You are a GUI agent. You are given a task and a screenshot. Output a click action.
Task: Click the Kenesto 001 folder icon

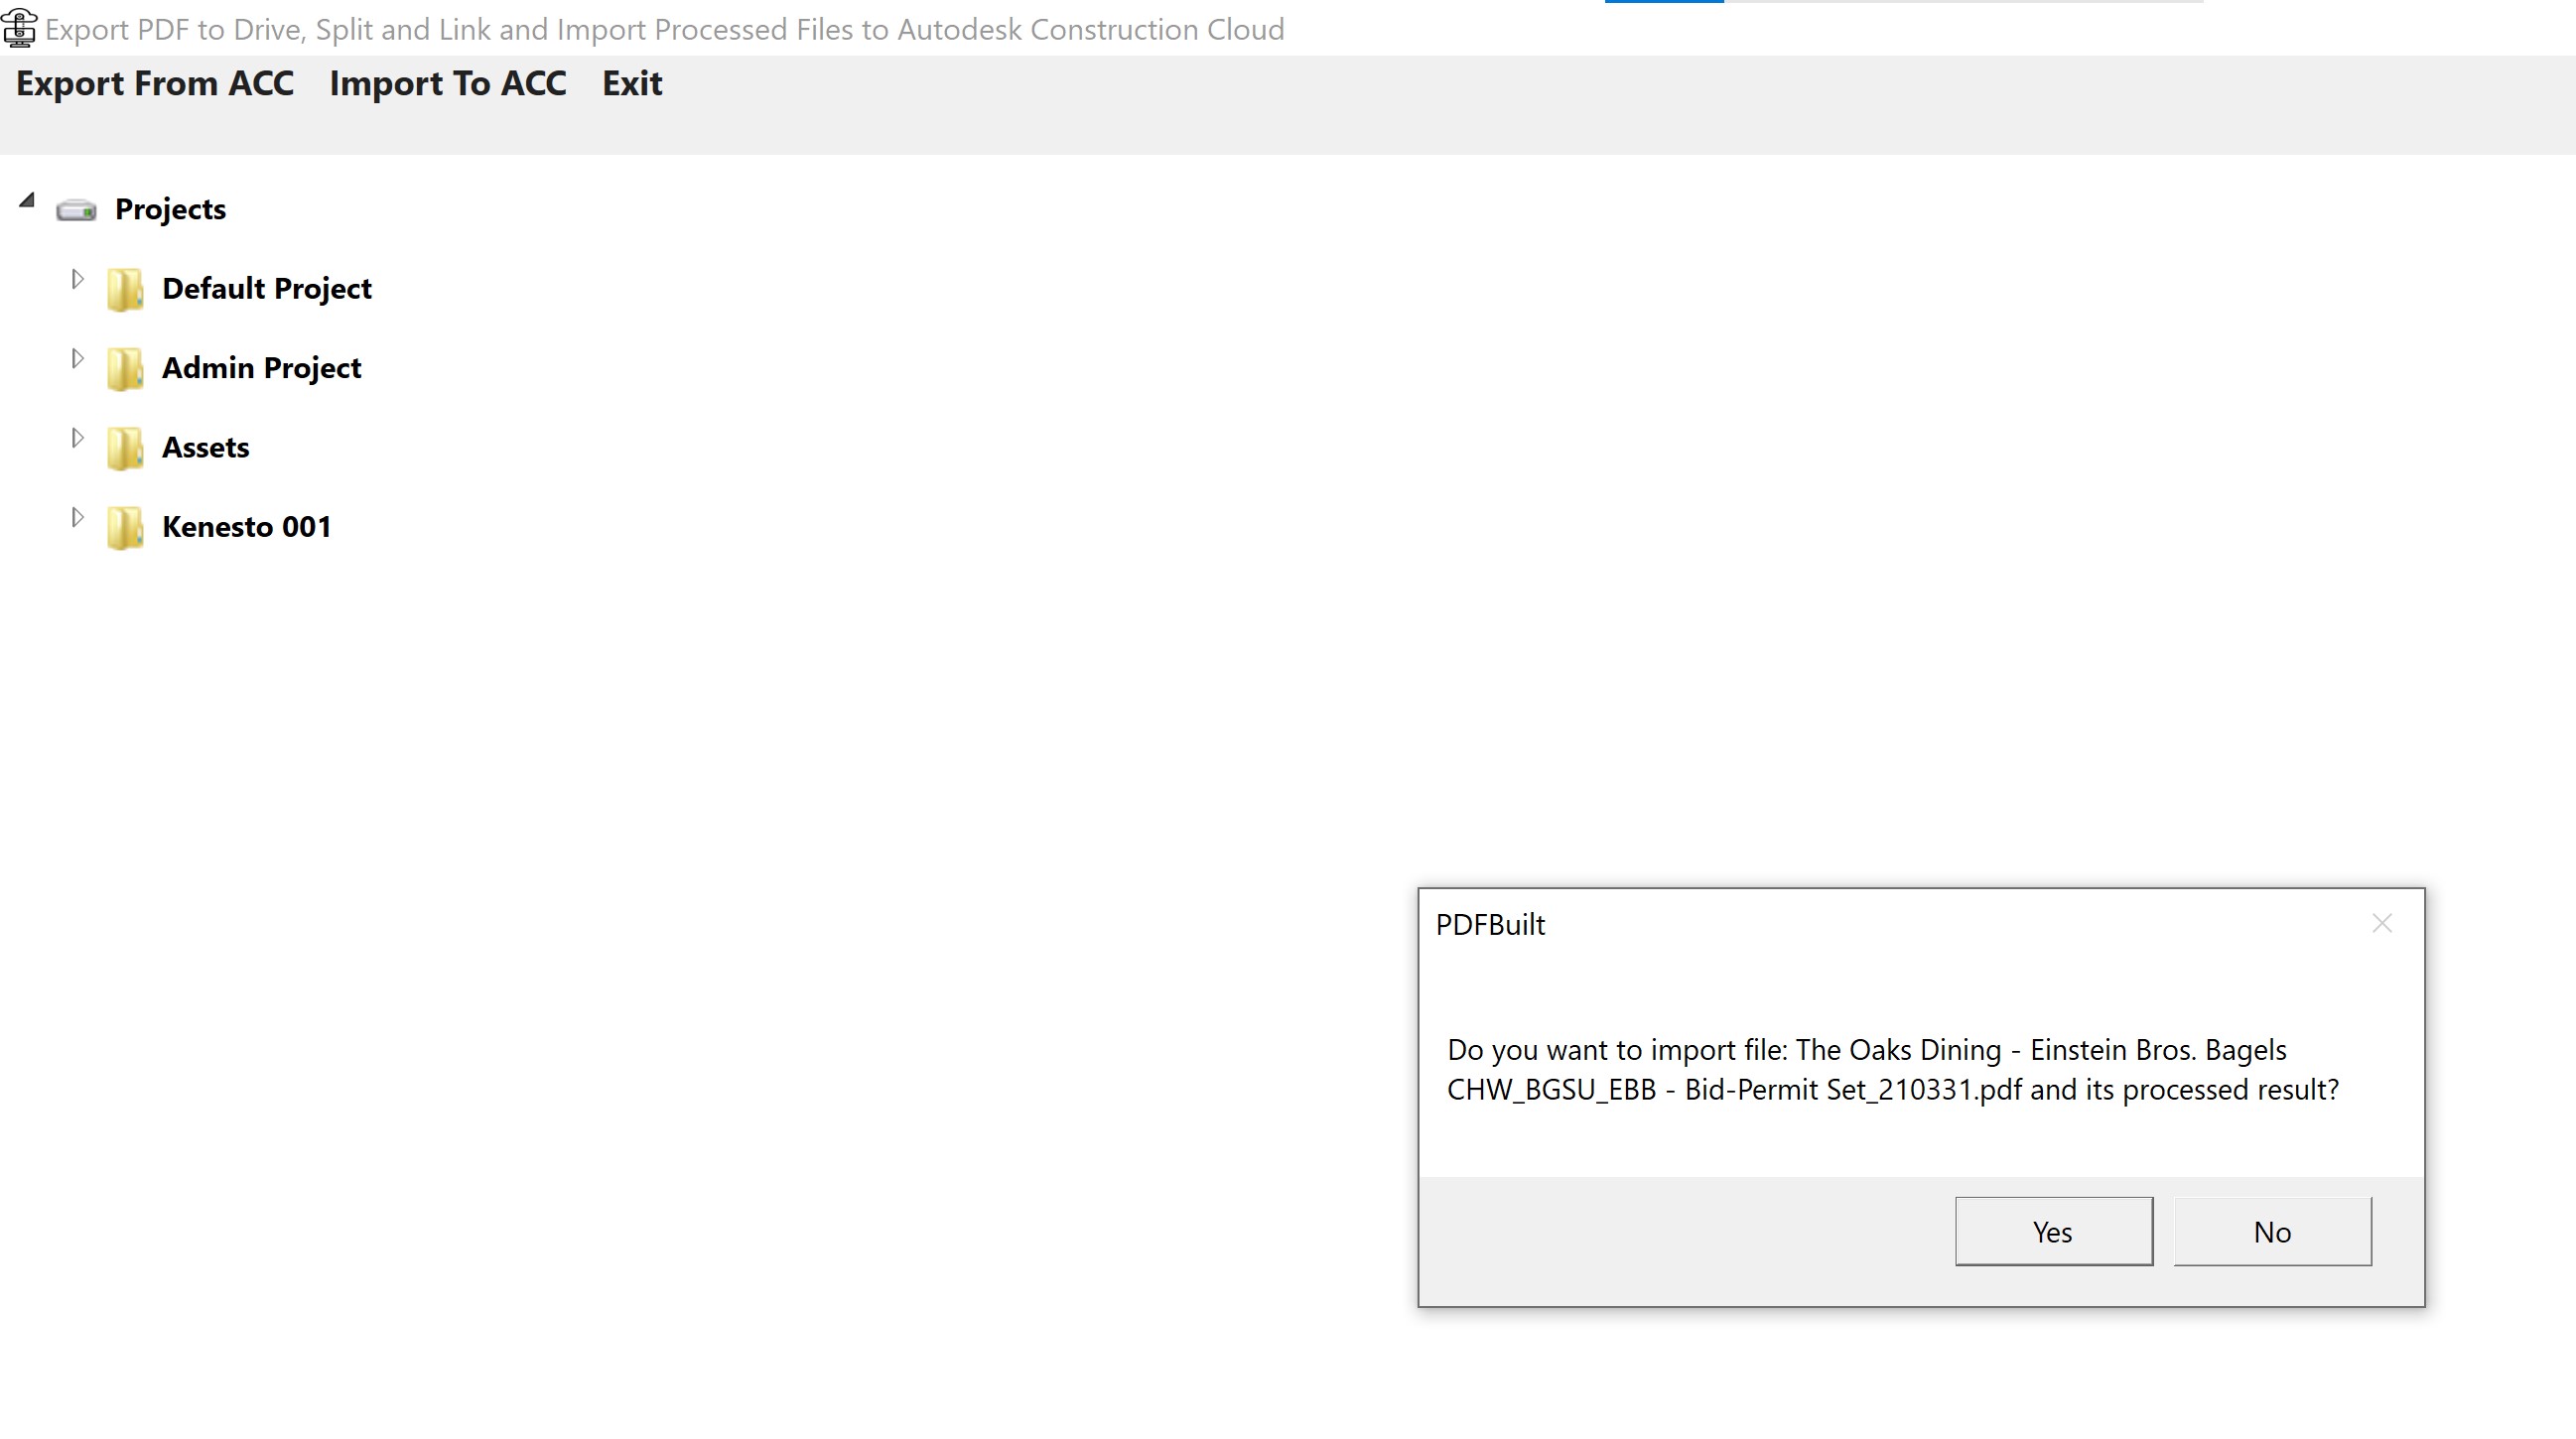(x=125, y=528)
